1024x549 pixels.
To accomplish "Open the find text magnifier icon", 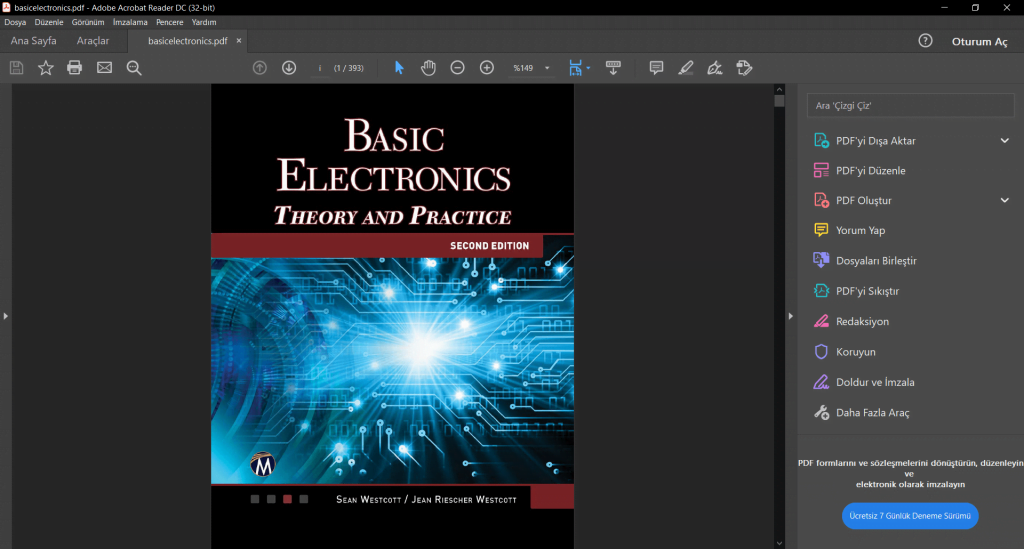I will click(x=134, y=68).
